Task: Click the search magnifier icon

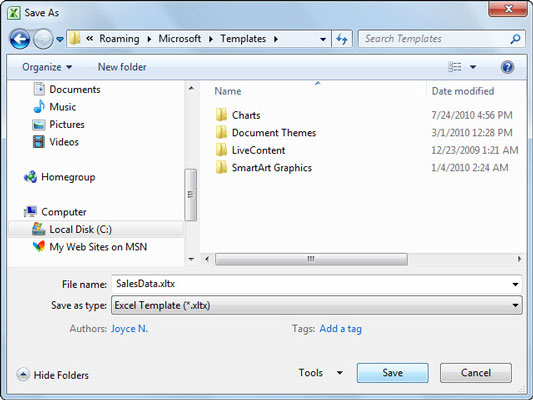Action: 515,39
